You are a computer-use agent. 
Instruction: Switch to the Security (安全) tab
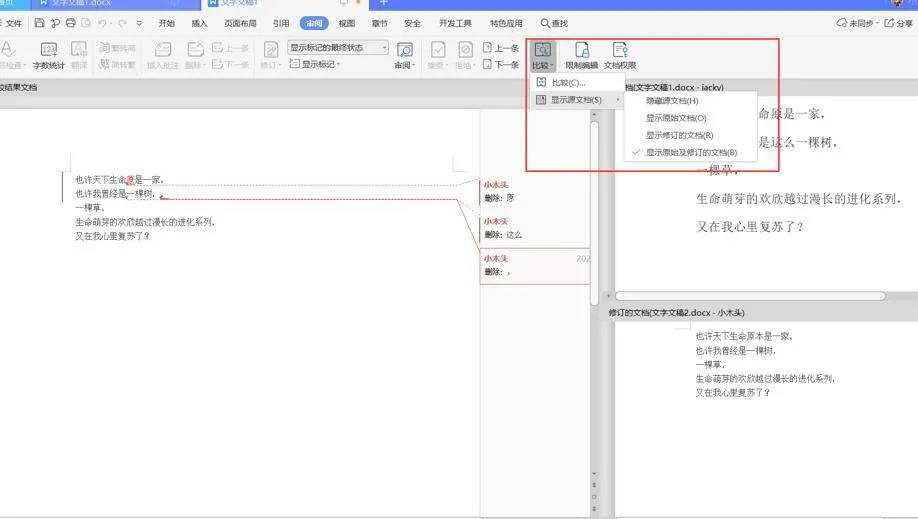pos(412,23)
